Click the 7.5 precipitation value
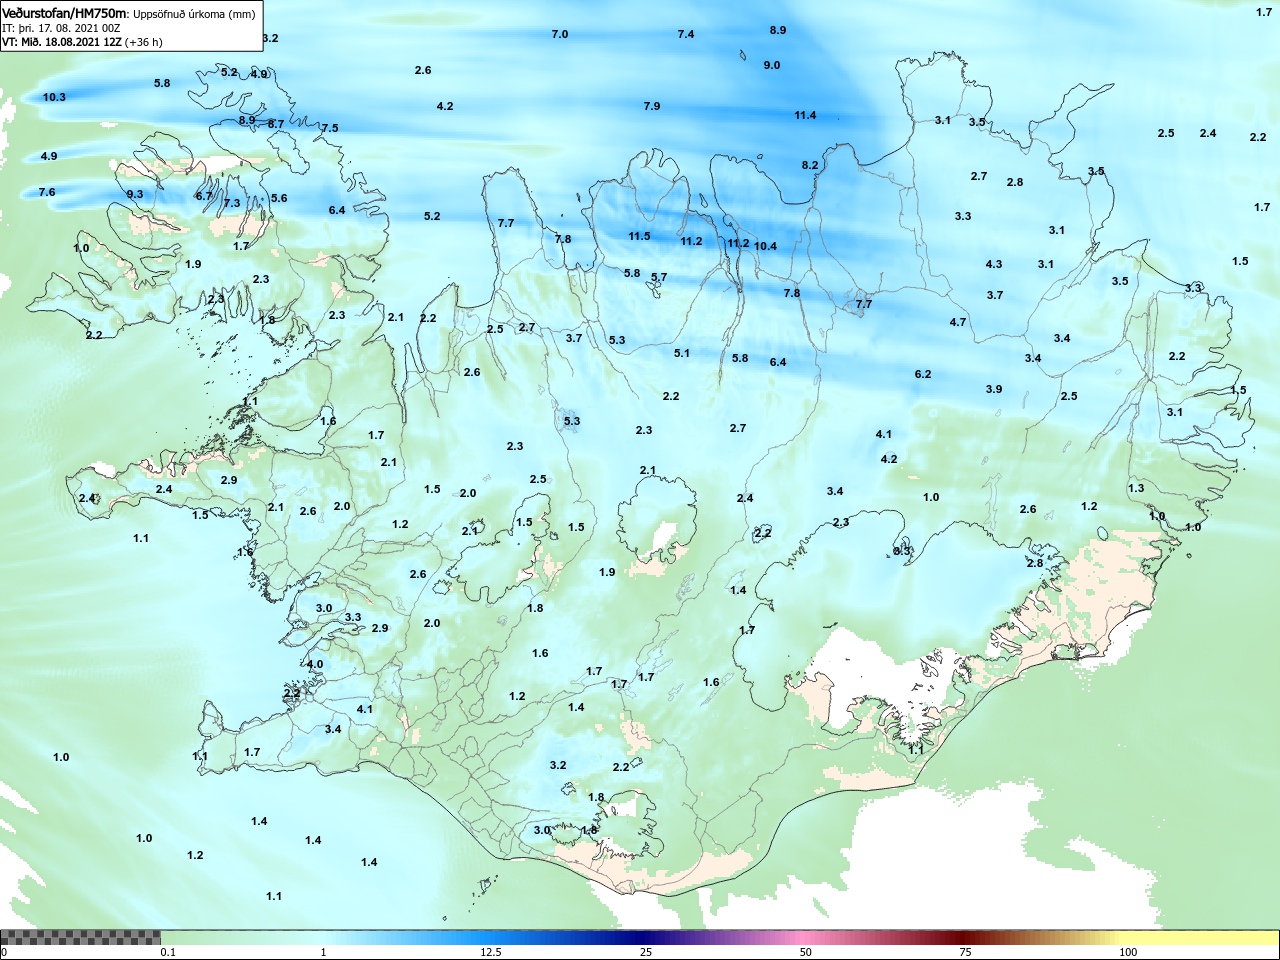1280x960 pixels. [x=330, y=128]
